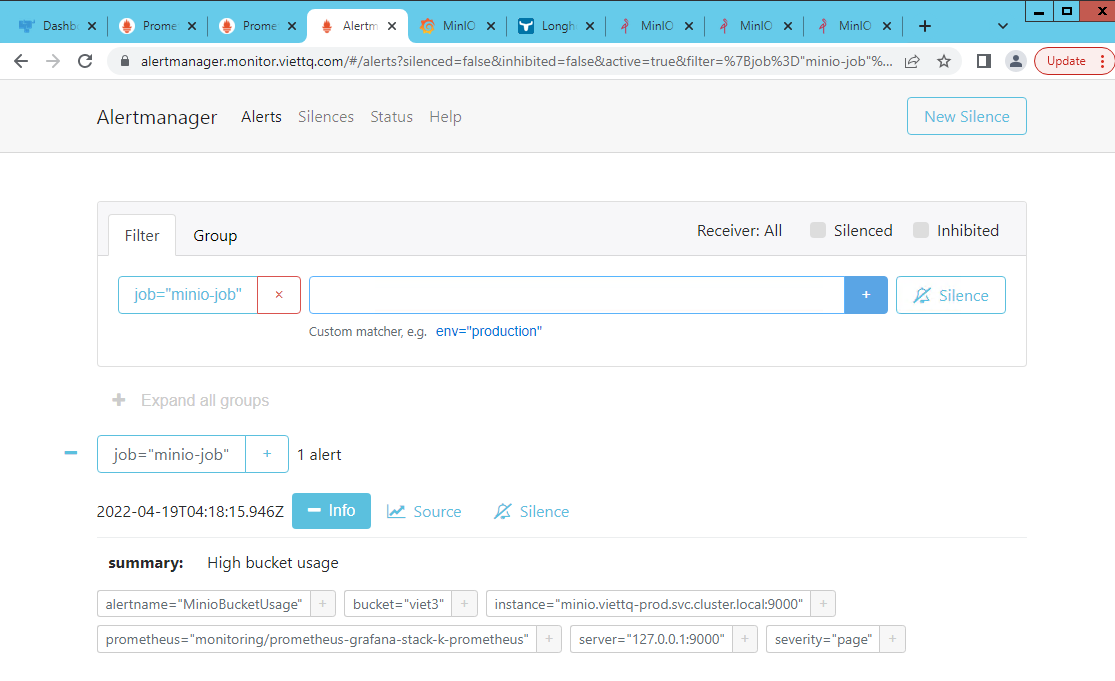Use the env="production" example matcher
Image resolution: width=1115 pixels, height=681 pixels.
click(489, 331)
